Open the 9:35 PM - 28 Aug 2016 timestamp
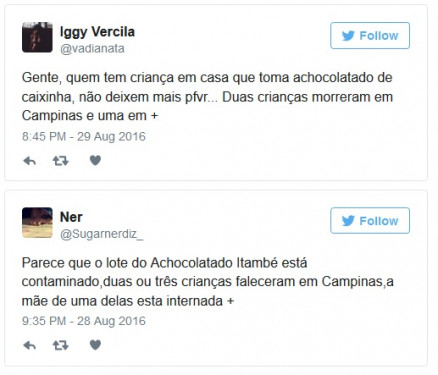Viewport: 438px width, 375px height. point(84,321)
